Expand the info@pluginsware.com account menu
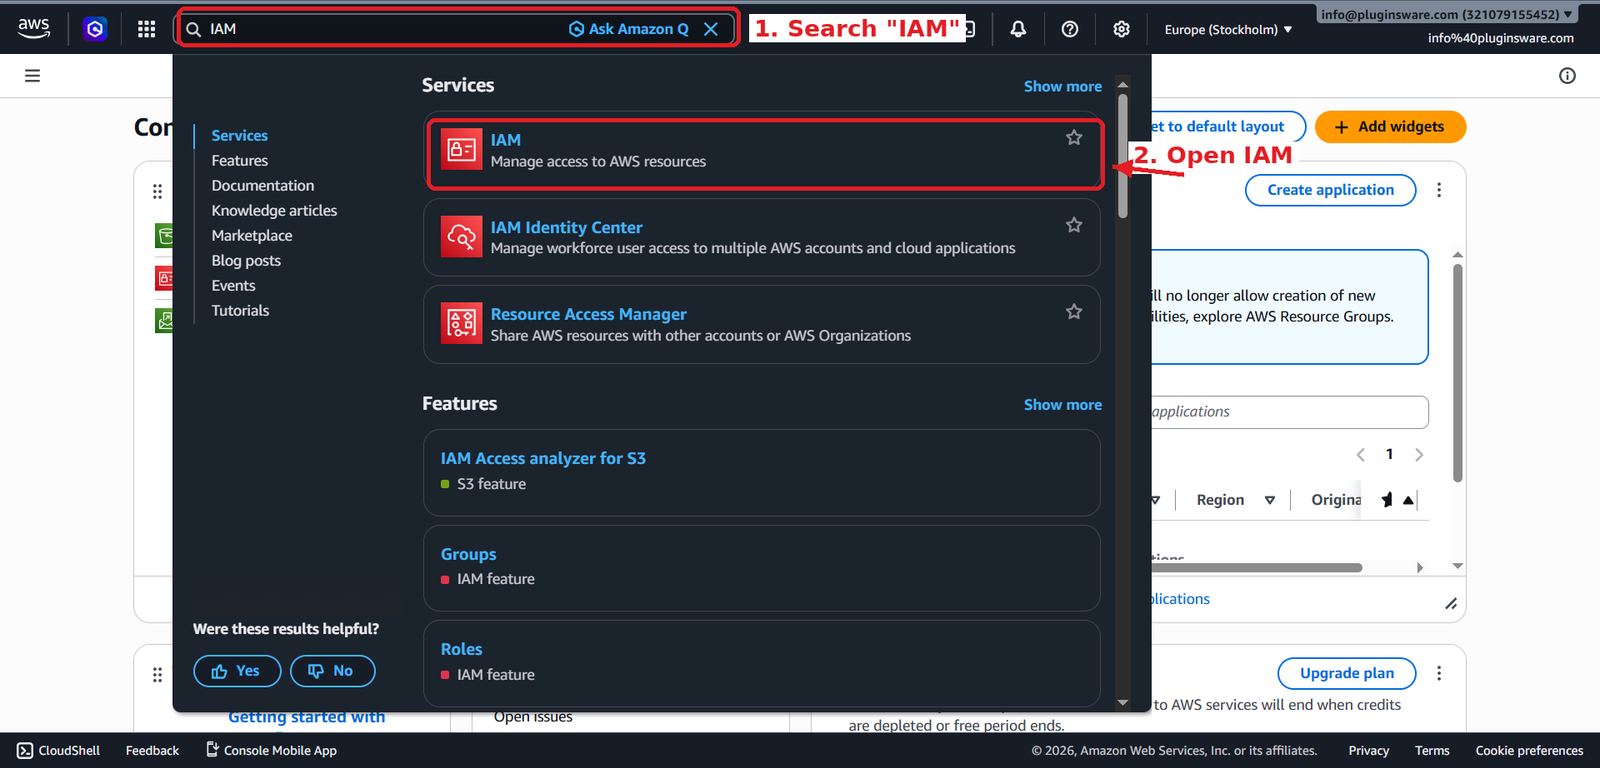 [x=1447, y=14]
